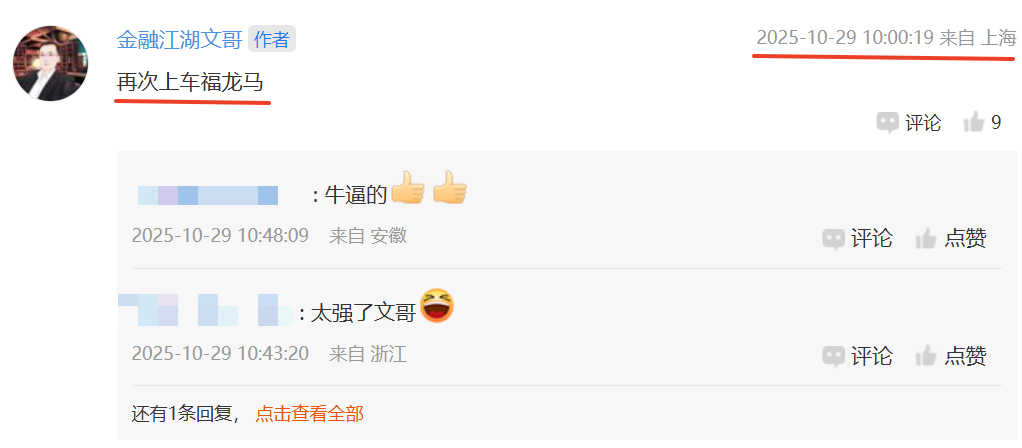Screen dimensions: 1022x448
Task: Expand all replies via 点击查看全部
Action: tap(310, 413)
